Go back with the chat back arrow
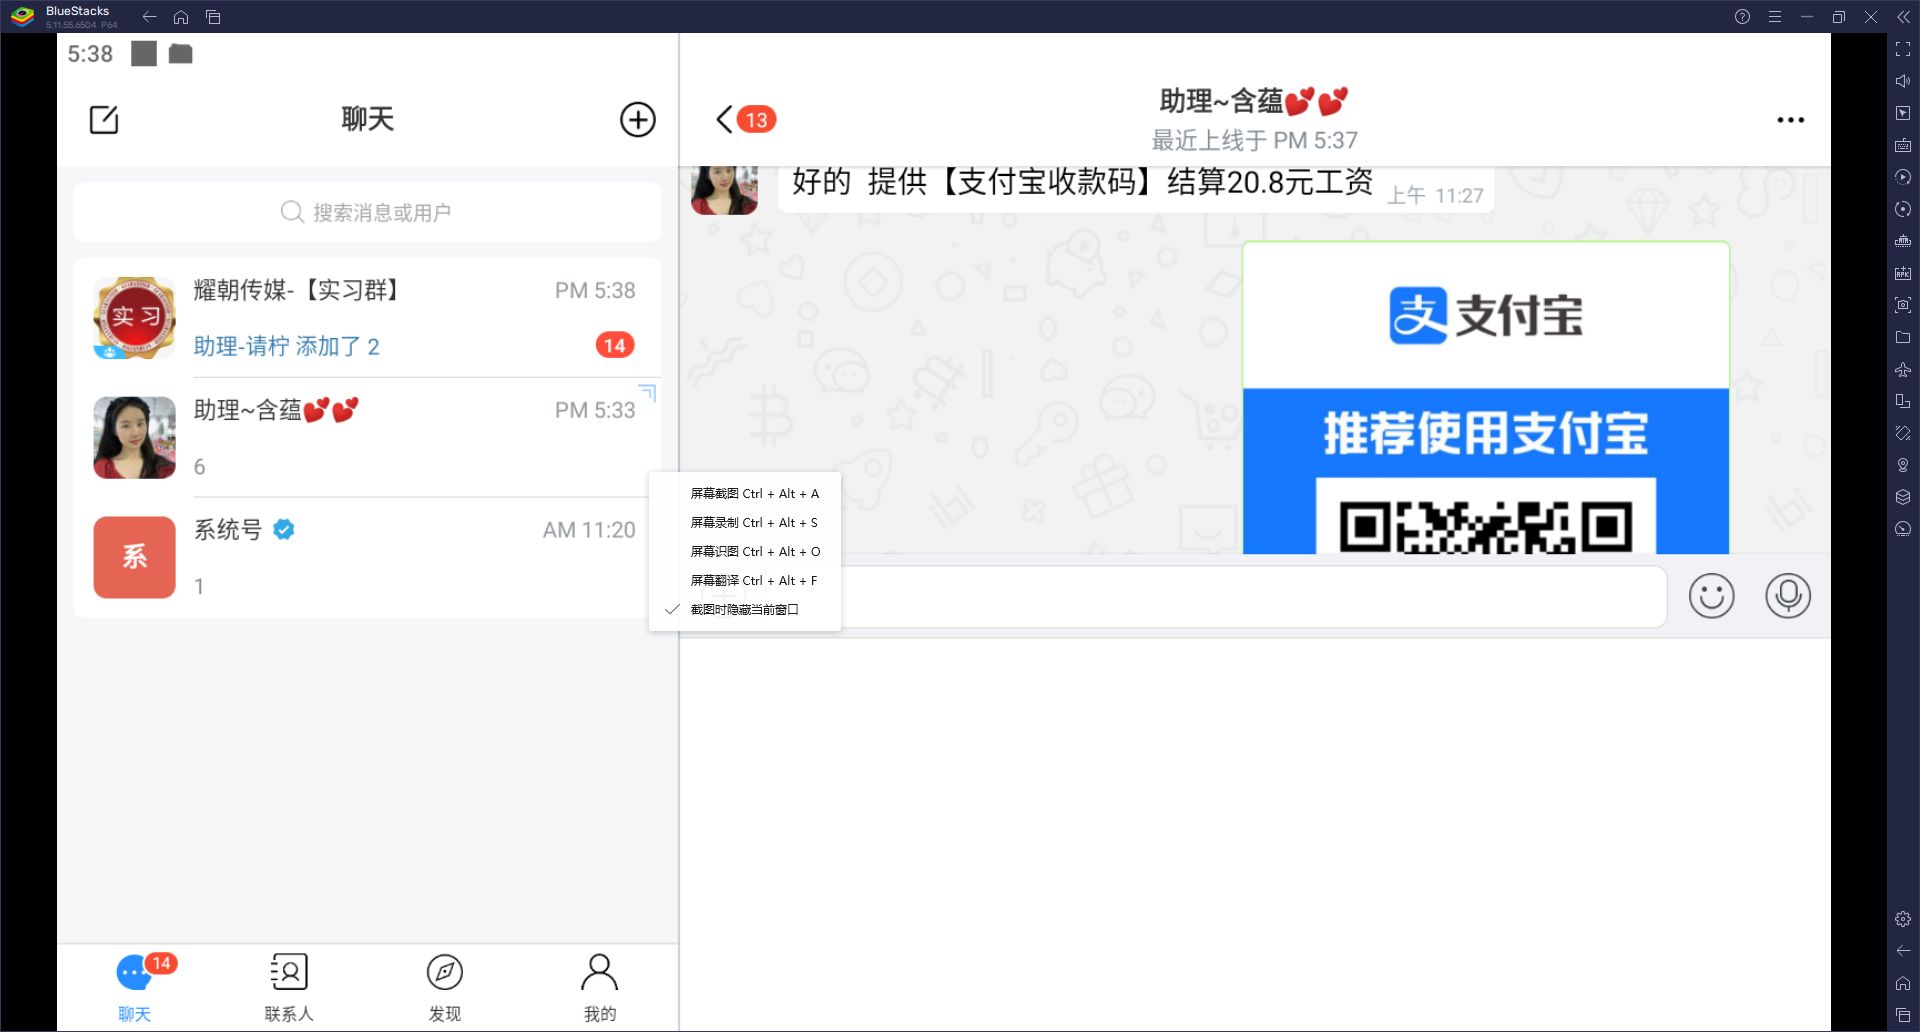The width and height of the screenshot is (1920, 1032). 725,120
